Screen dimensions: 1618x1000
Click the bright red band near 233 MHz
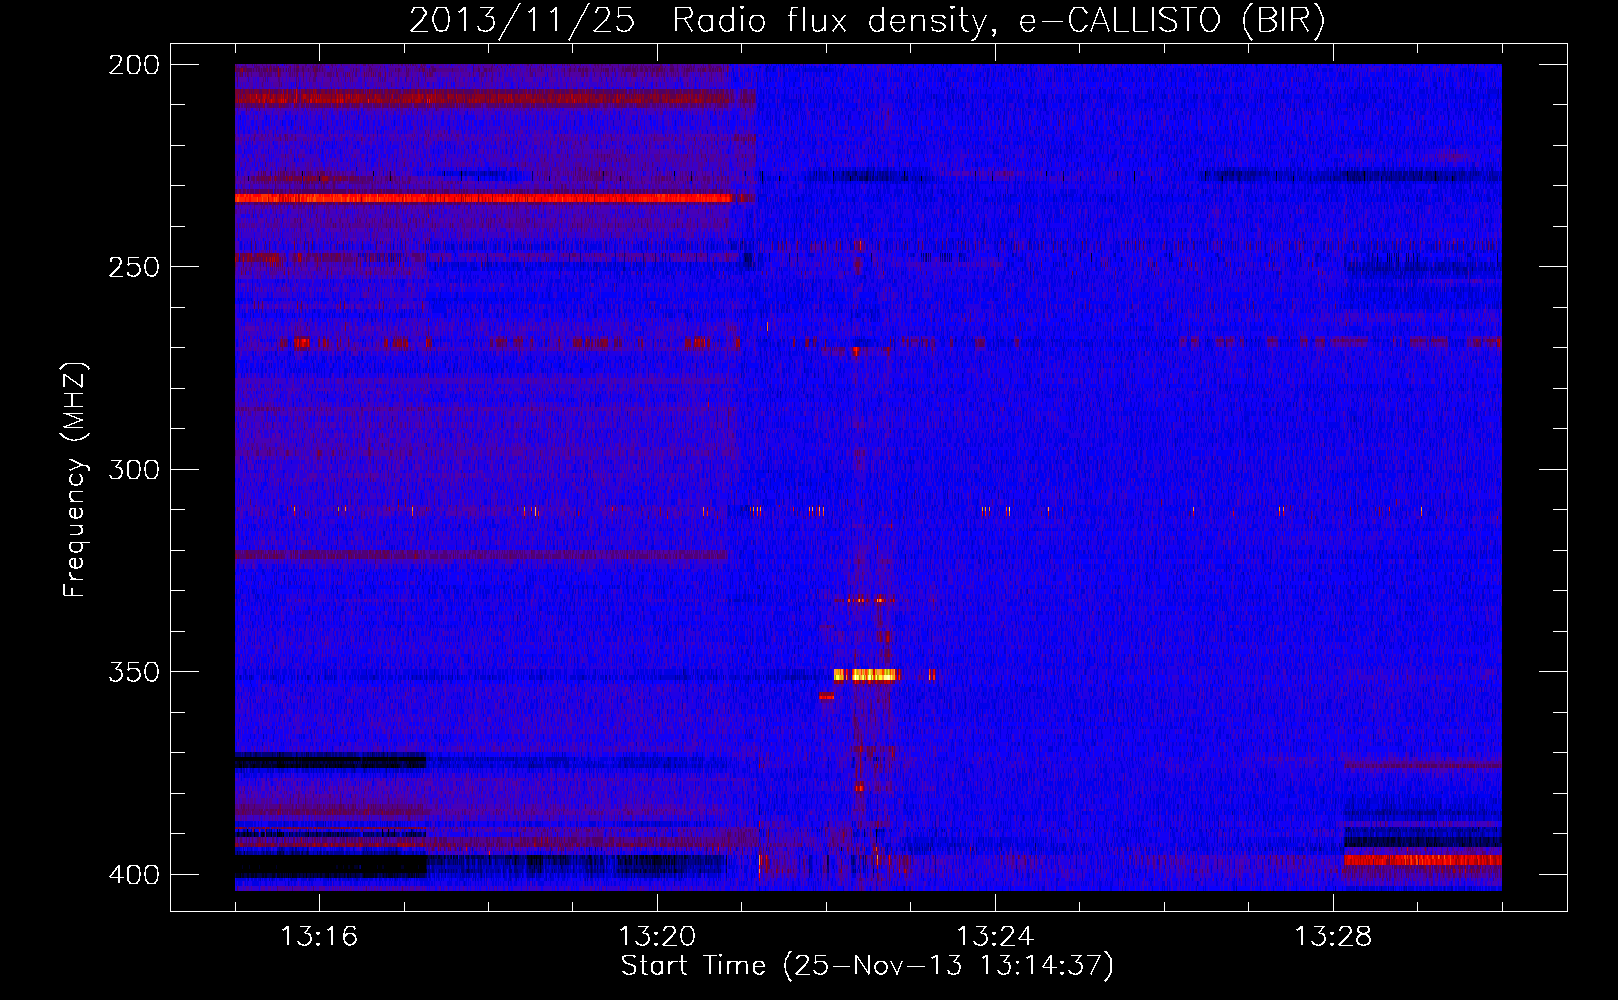click(x=484, y=198)
